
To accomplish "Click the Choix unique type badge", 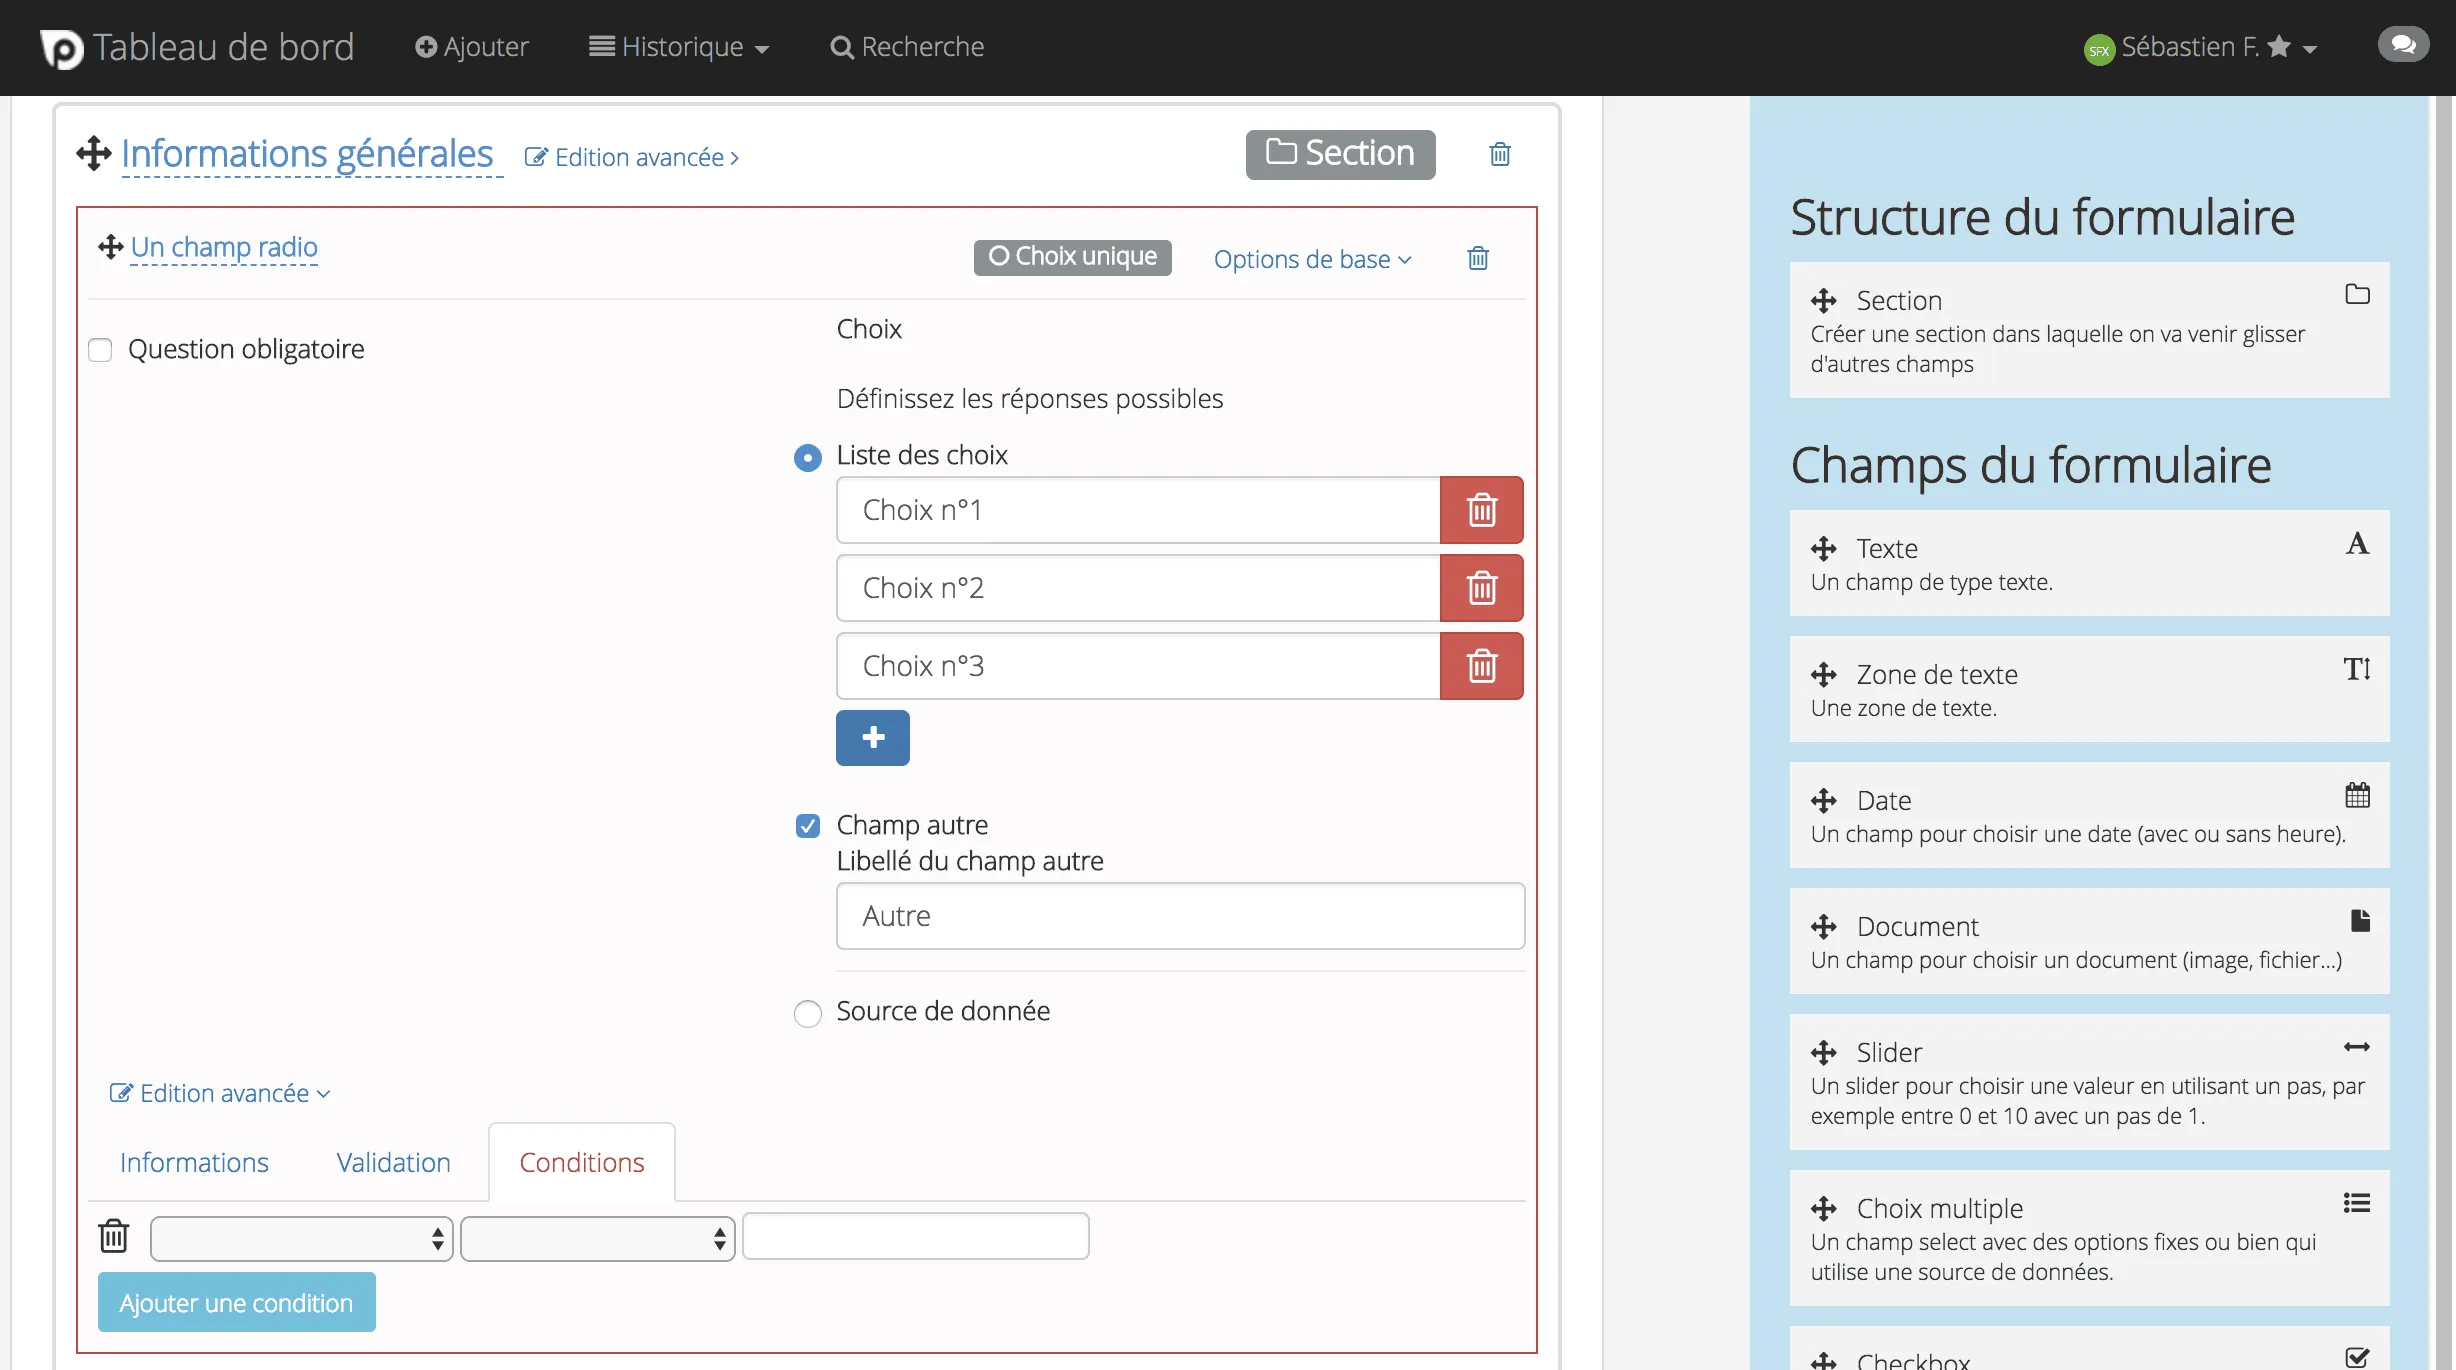I will pyautogui.click(x=1073, y=257).
